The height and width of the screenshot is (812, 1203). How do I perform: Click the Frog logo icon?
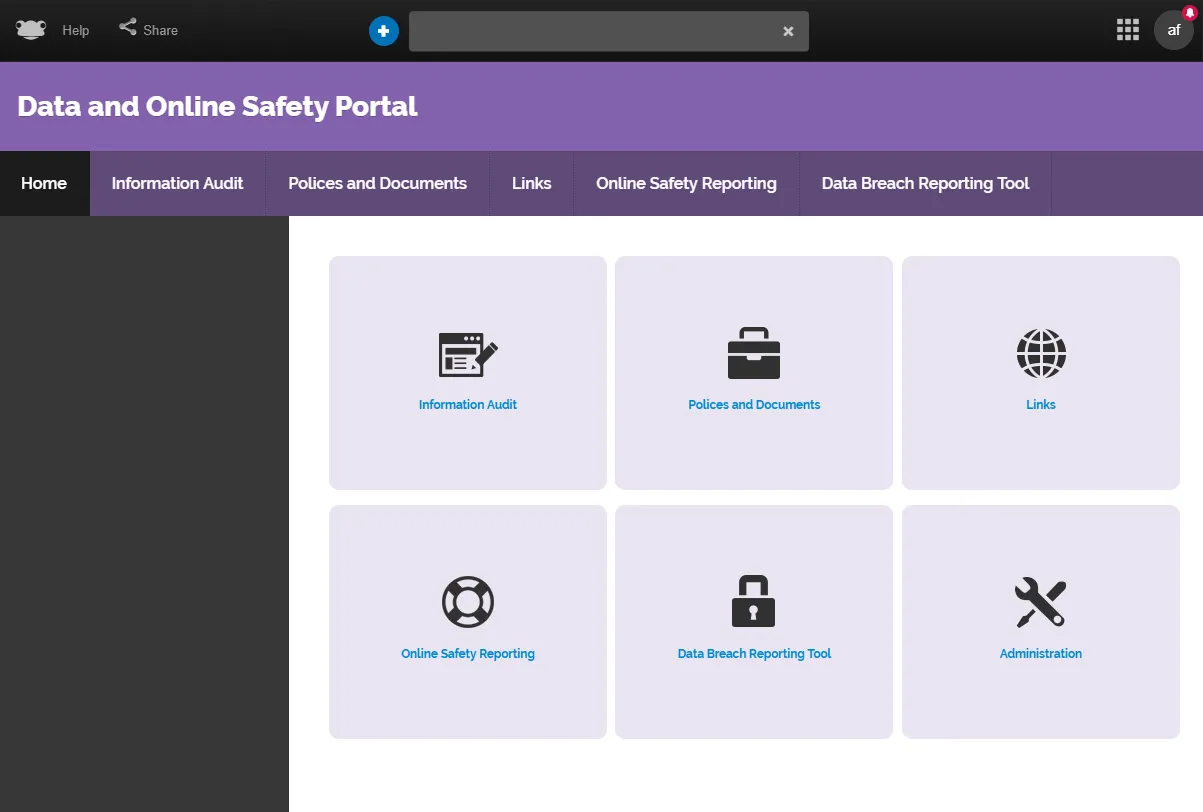(x=32, y=30)
